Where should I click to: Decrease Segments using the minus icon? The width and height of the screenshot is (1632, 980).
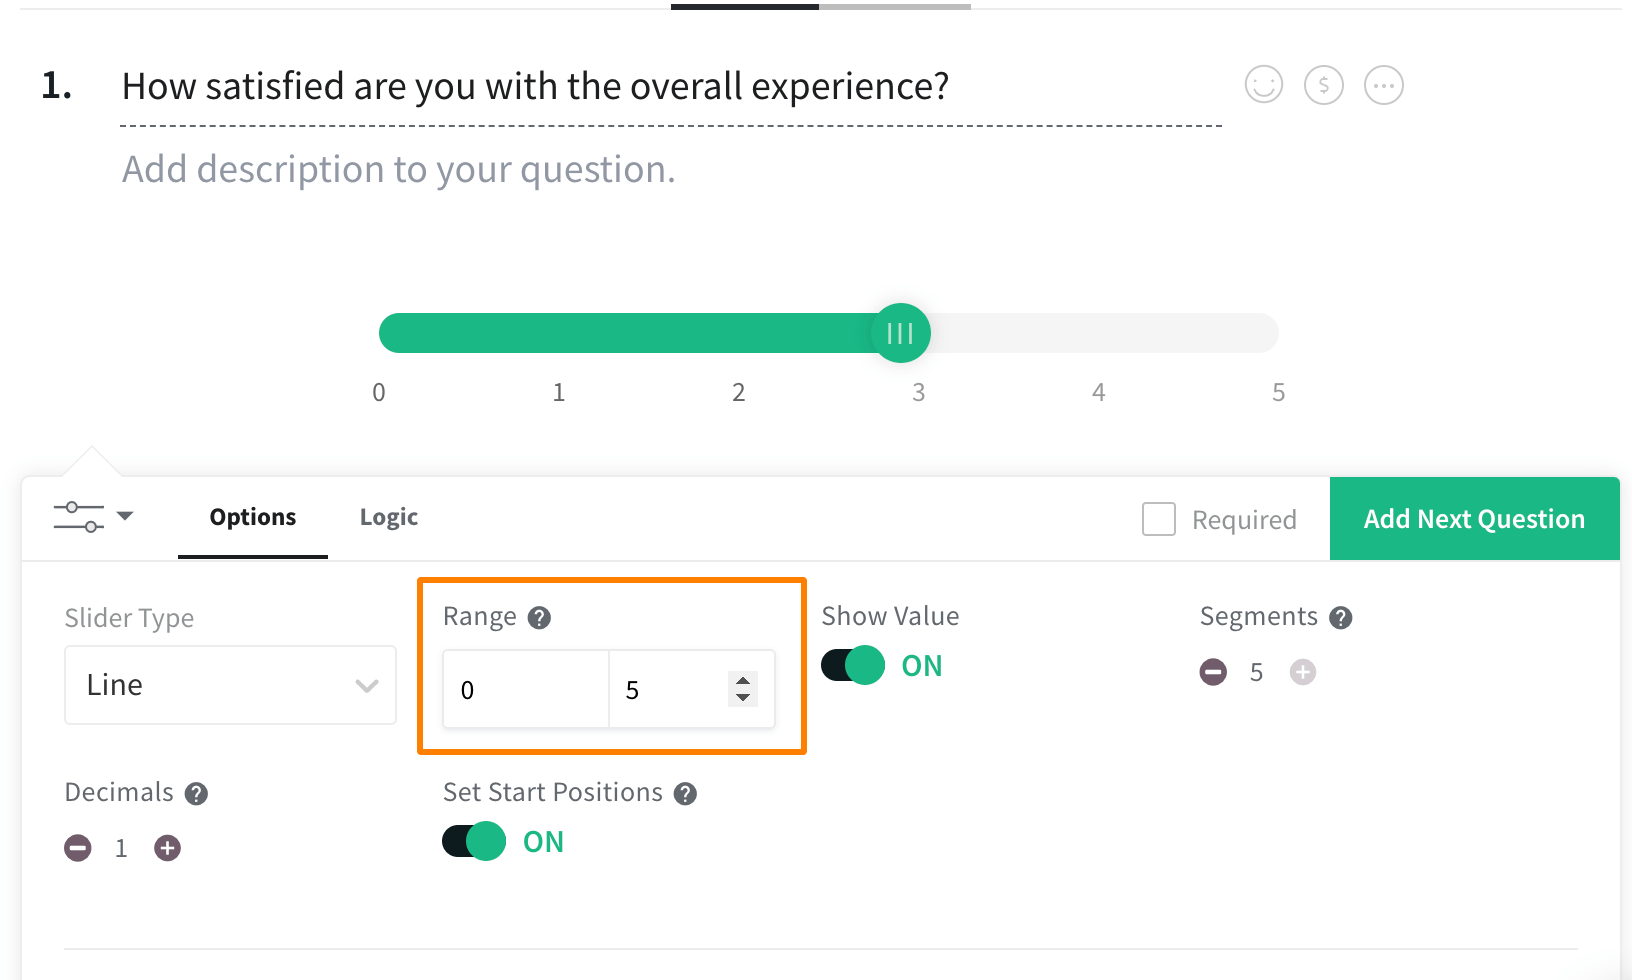(1213, 672)
